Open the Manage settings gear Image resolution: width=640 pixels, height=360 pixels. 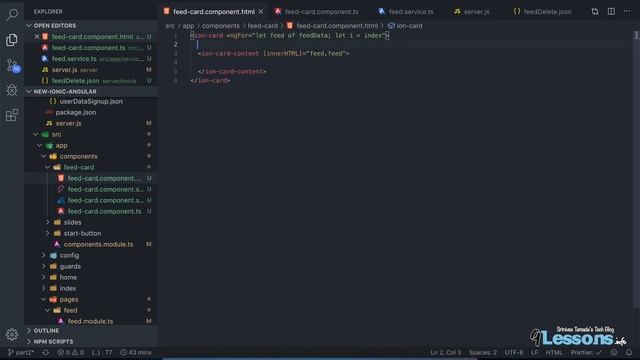tap(12, 334)
